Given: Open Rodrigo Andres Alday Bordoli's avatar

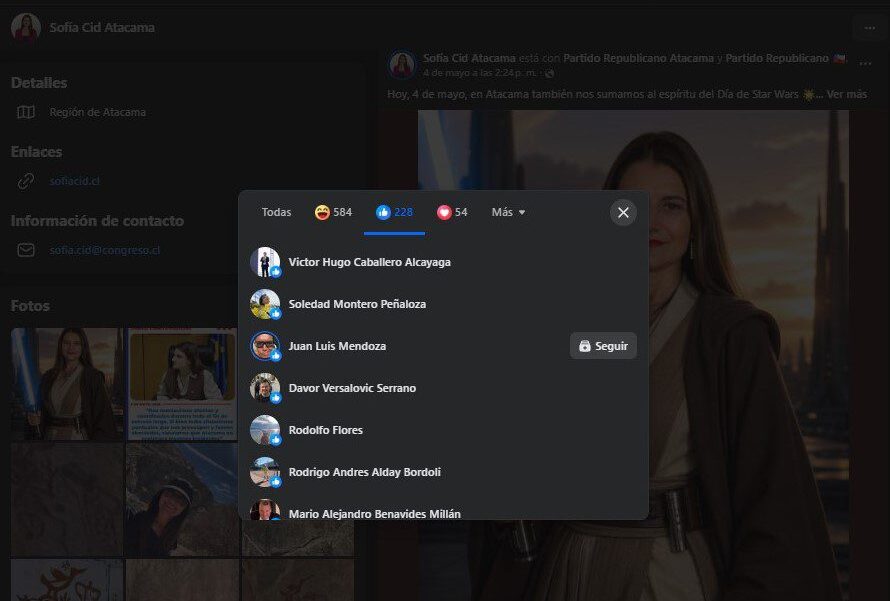Looking at the screenshot, I should coord(265,472).
